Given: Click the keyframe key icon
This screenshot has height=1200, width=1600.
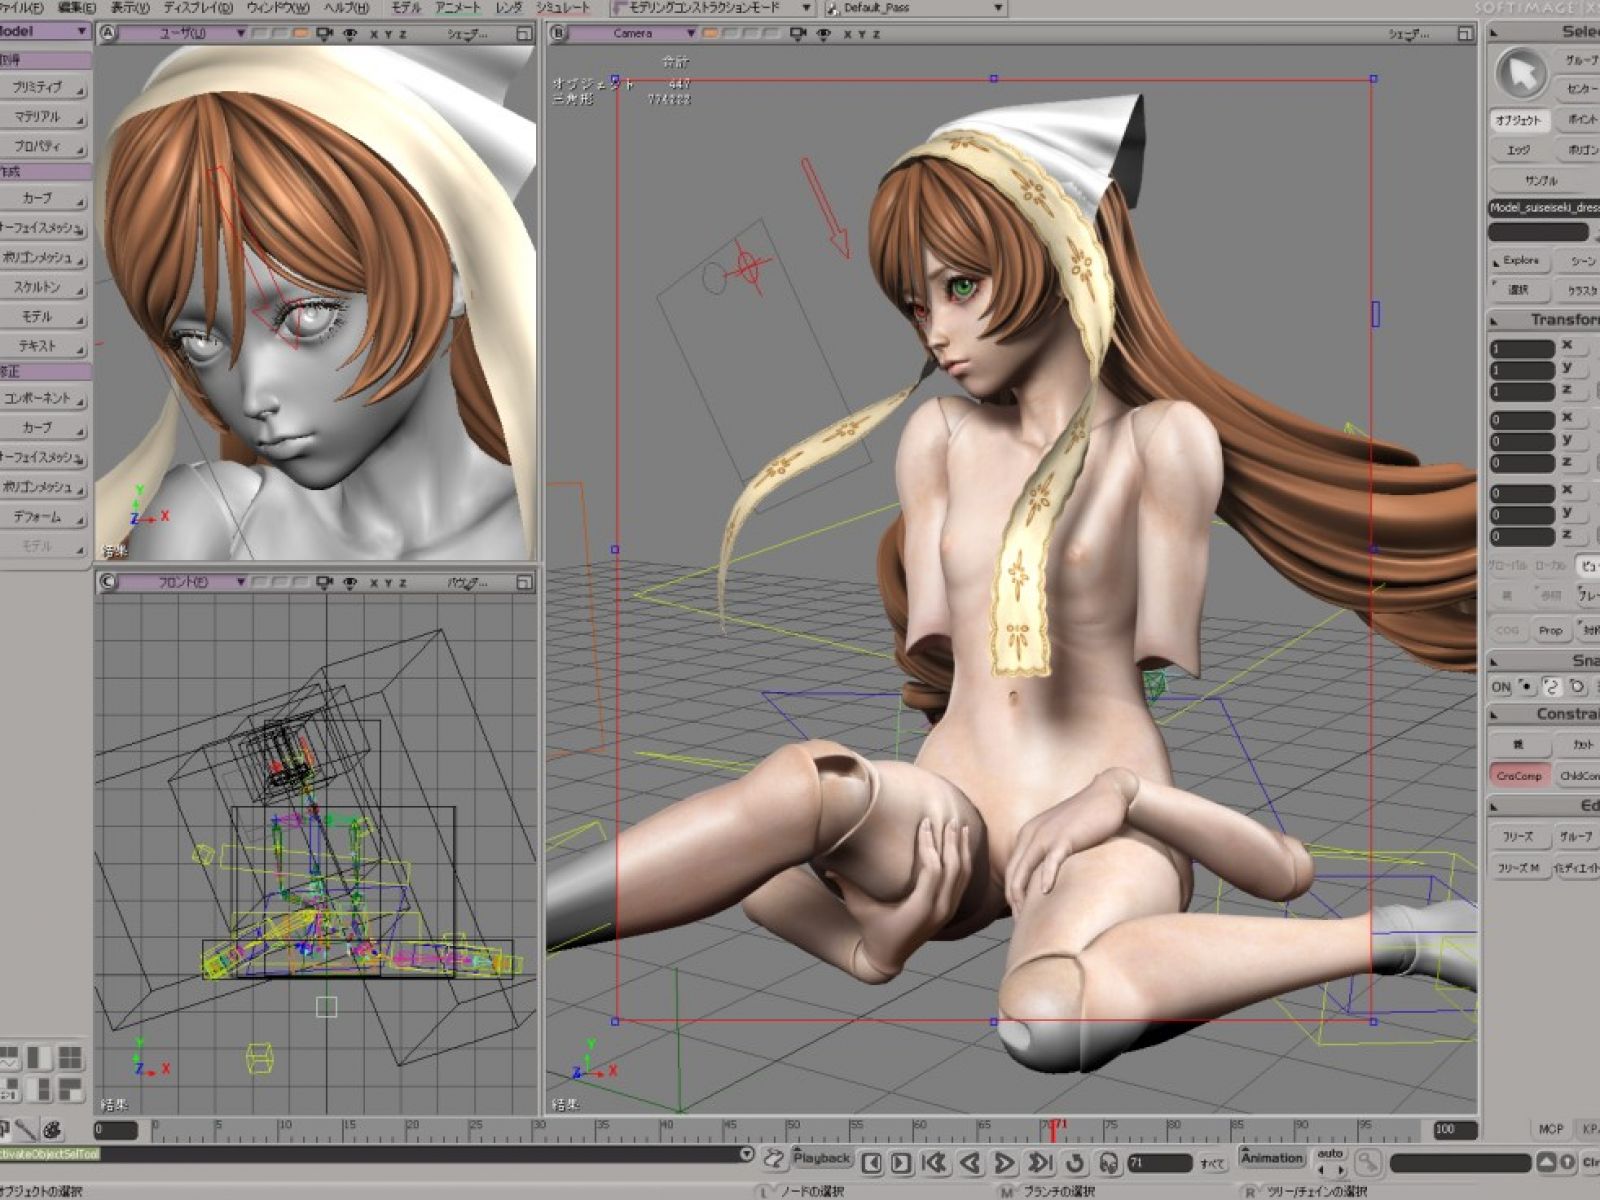Looking at the screenshot, I should [x=1367, y=1162].
